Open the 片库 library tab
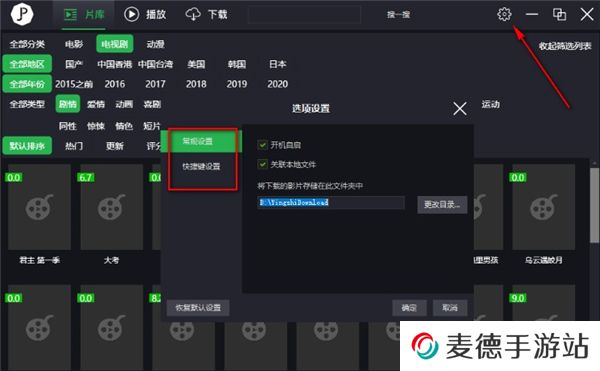Image resolution: width=600 pixels, height=371 pixels. click(84, 15)
